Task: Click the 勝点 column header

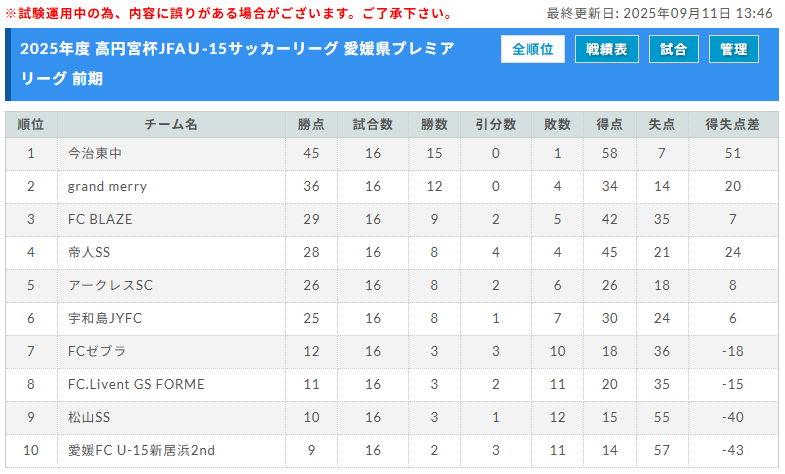Action: [311, 125]
